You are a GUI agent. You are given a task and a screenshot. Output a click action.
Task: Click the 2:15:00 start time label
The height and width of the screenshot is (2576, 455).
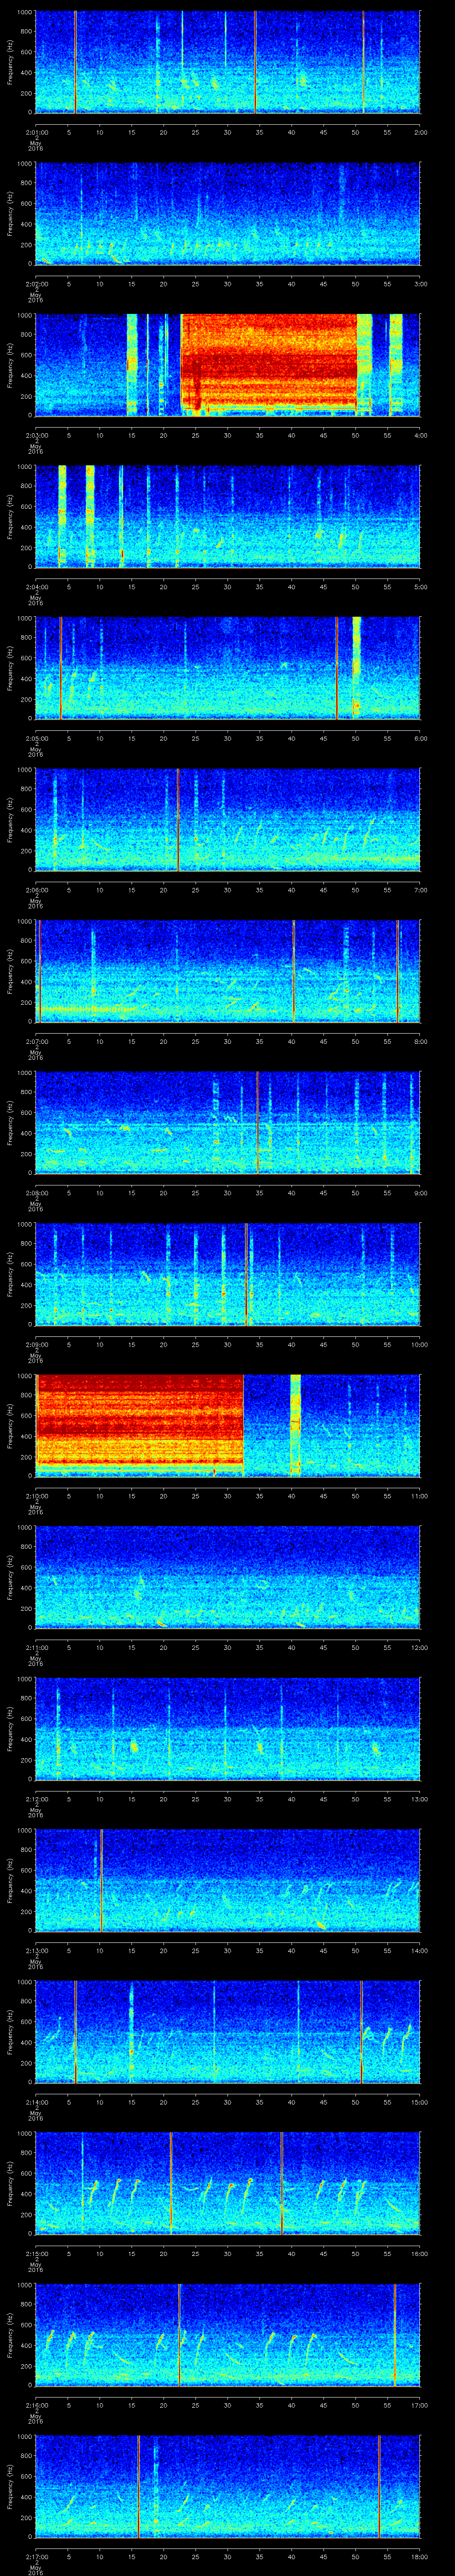pyautogui.click(x=36, y=2253)
